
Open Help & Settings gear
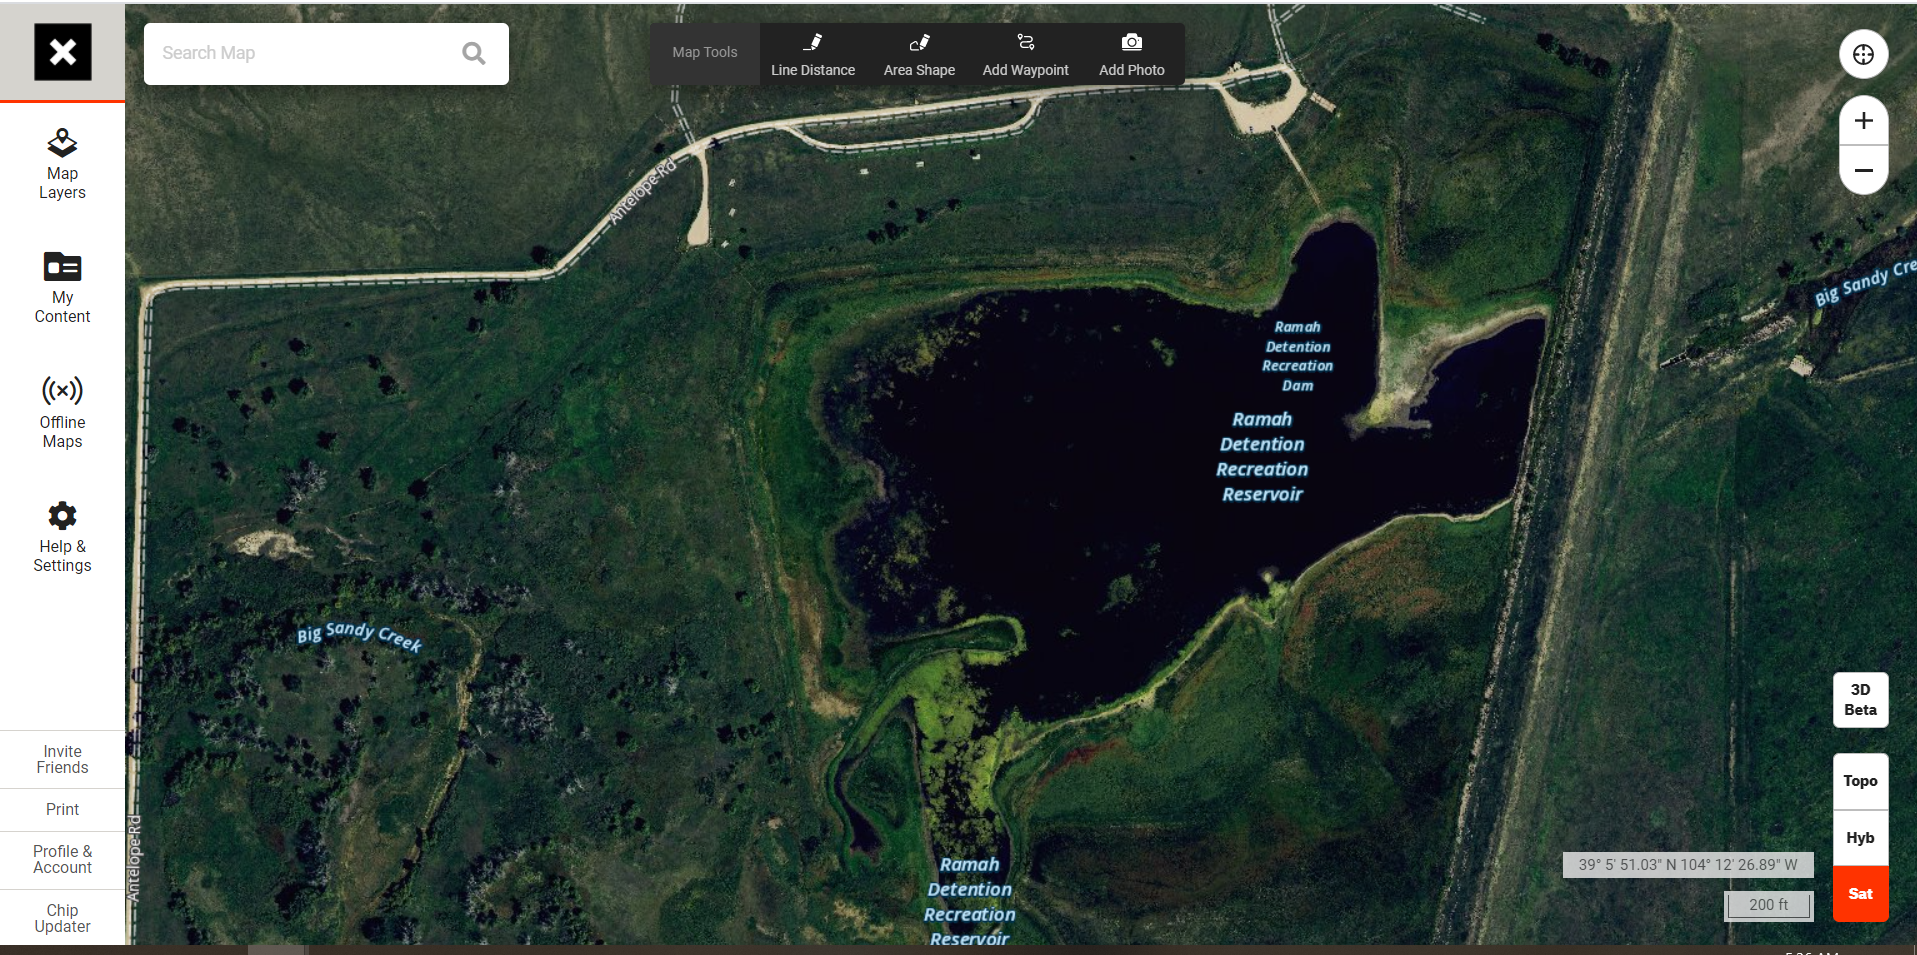(x=62, y=537)
